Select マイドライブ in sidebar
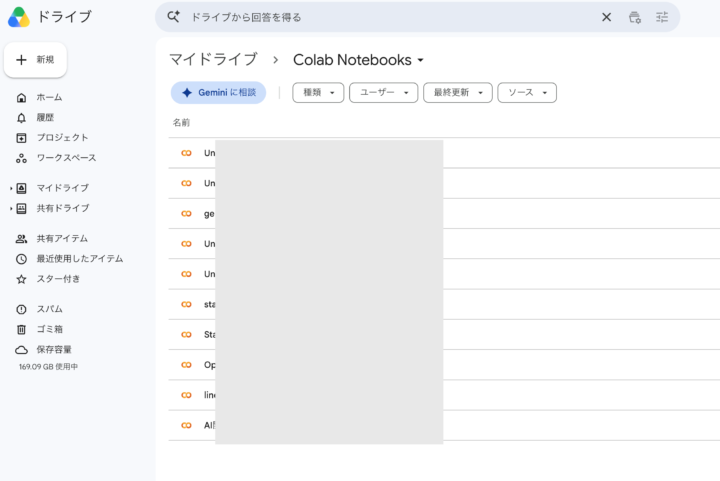 (63, 188)
